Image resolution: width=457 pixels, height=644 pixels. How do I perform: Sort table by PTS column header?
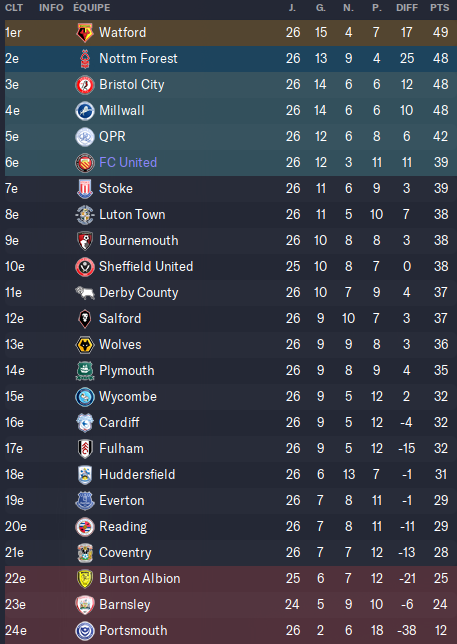coord(439,8)
